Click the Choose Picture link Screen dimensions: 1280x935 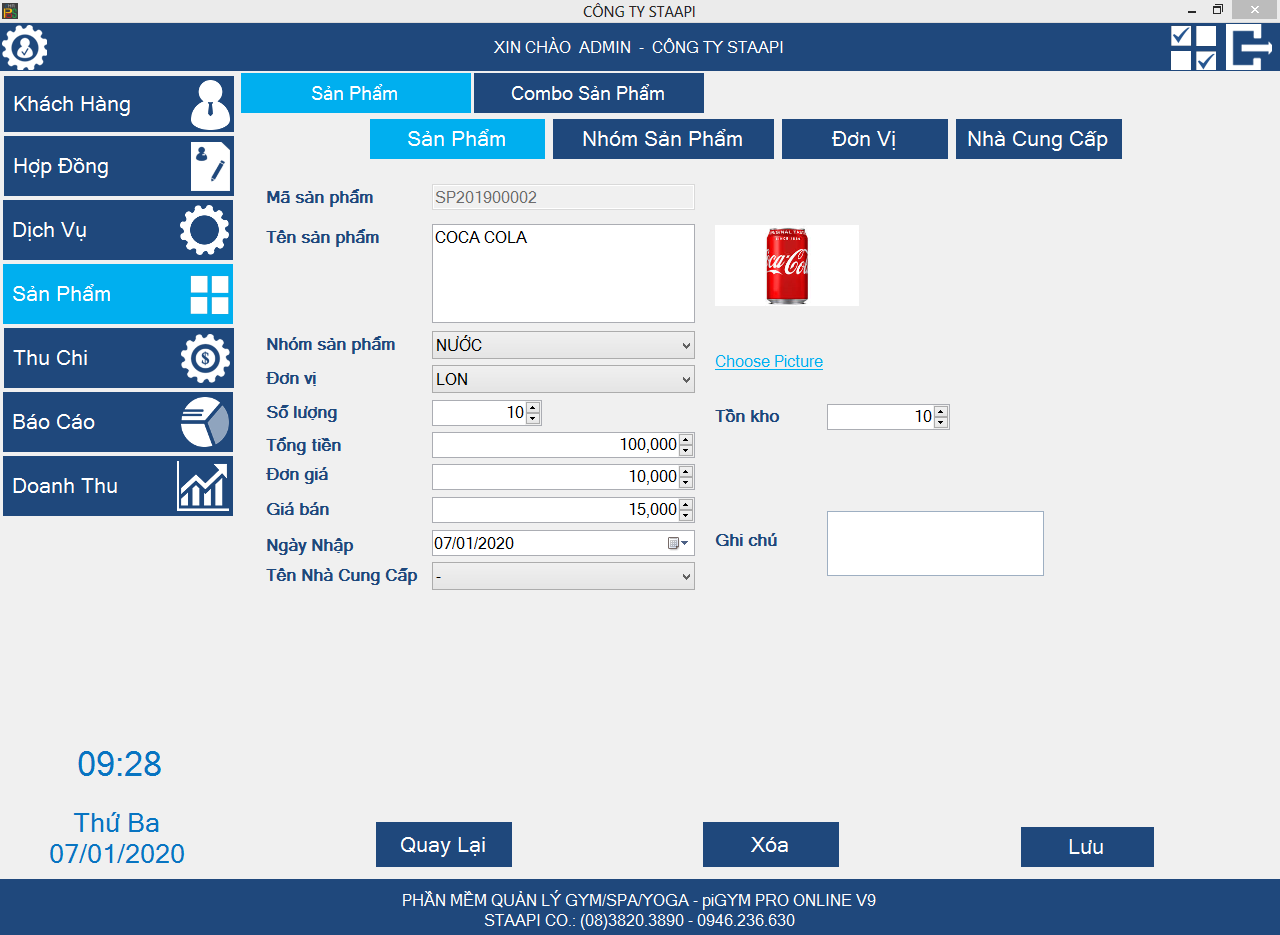(x=769, y=361)
